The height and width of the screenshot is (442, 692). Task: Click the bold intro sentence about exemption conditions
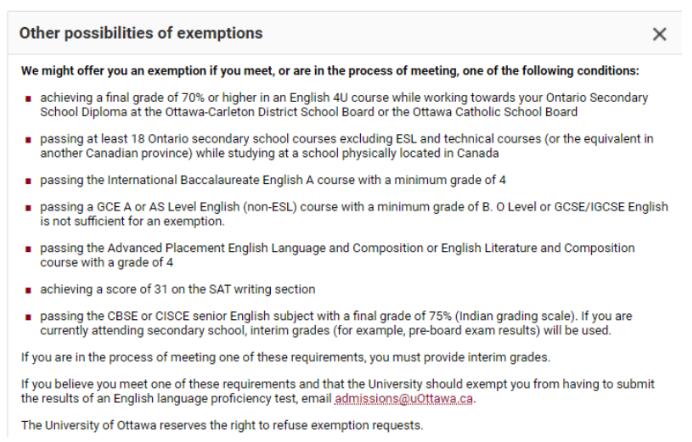coord(330,71)
